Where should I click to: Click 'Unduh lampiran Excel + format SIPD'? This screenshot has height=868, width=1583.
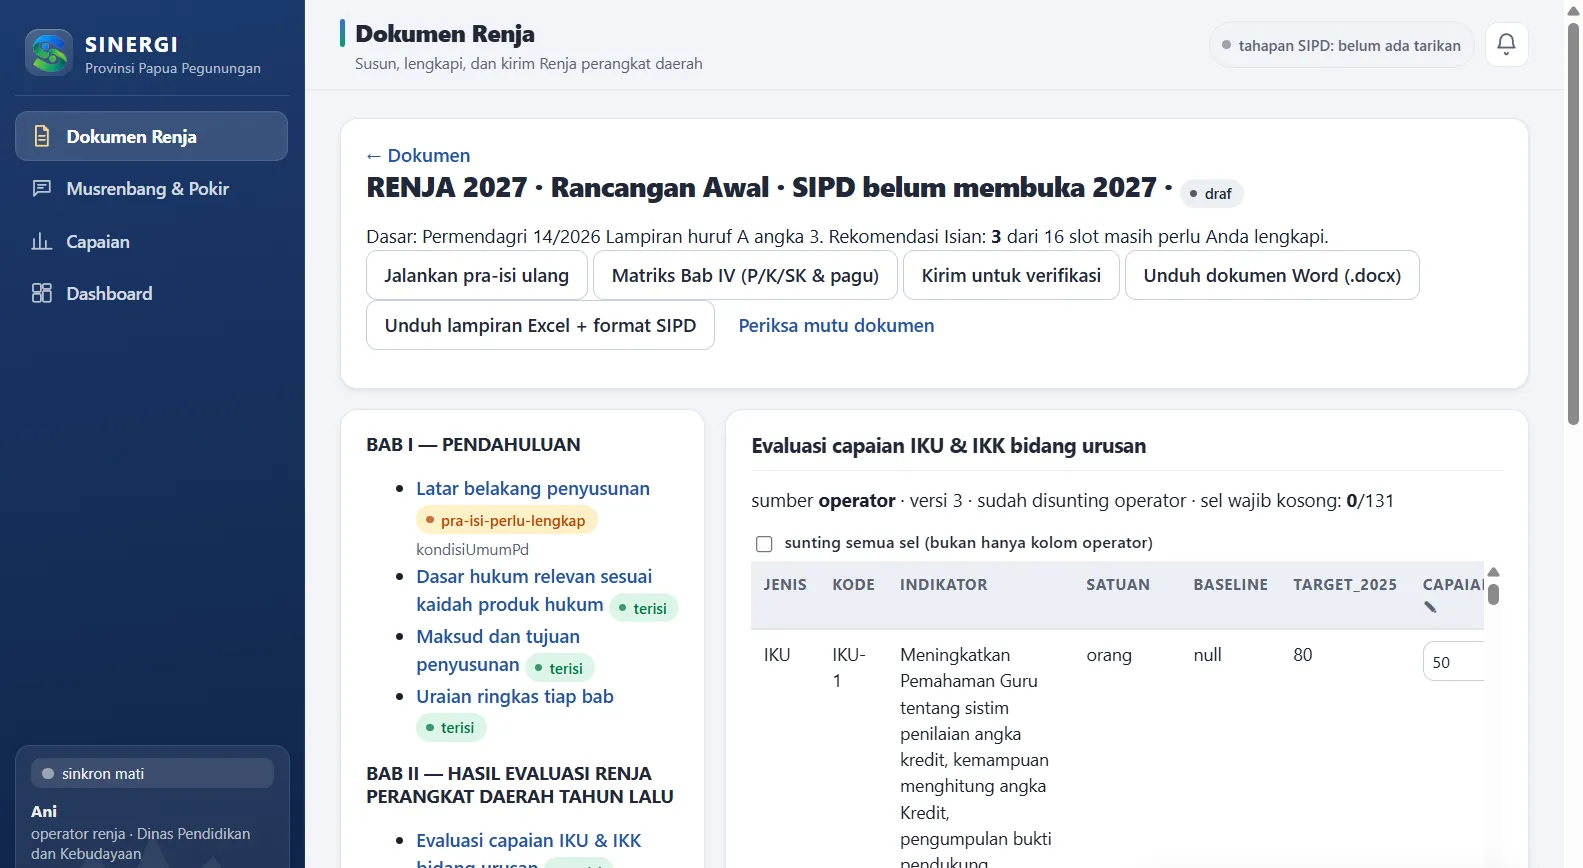pyautogui.click(x=540, y=325)
